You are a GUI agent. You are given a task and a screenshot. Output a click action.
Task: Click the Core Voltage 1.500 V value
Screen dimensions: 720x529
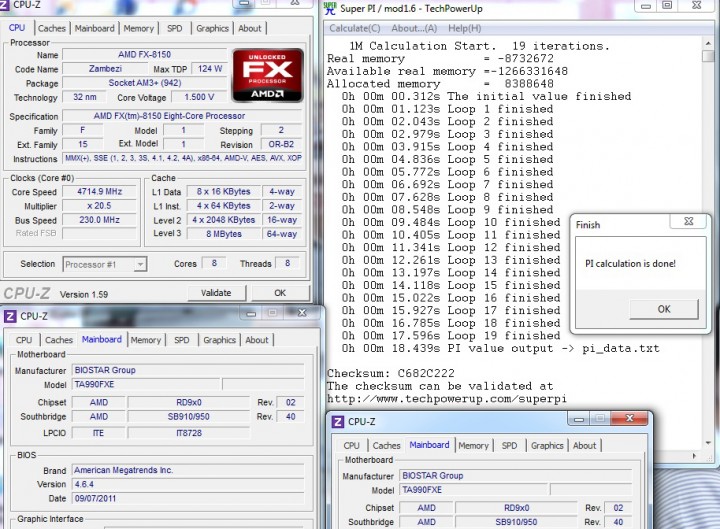click(x=199, y=97)
